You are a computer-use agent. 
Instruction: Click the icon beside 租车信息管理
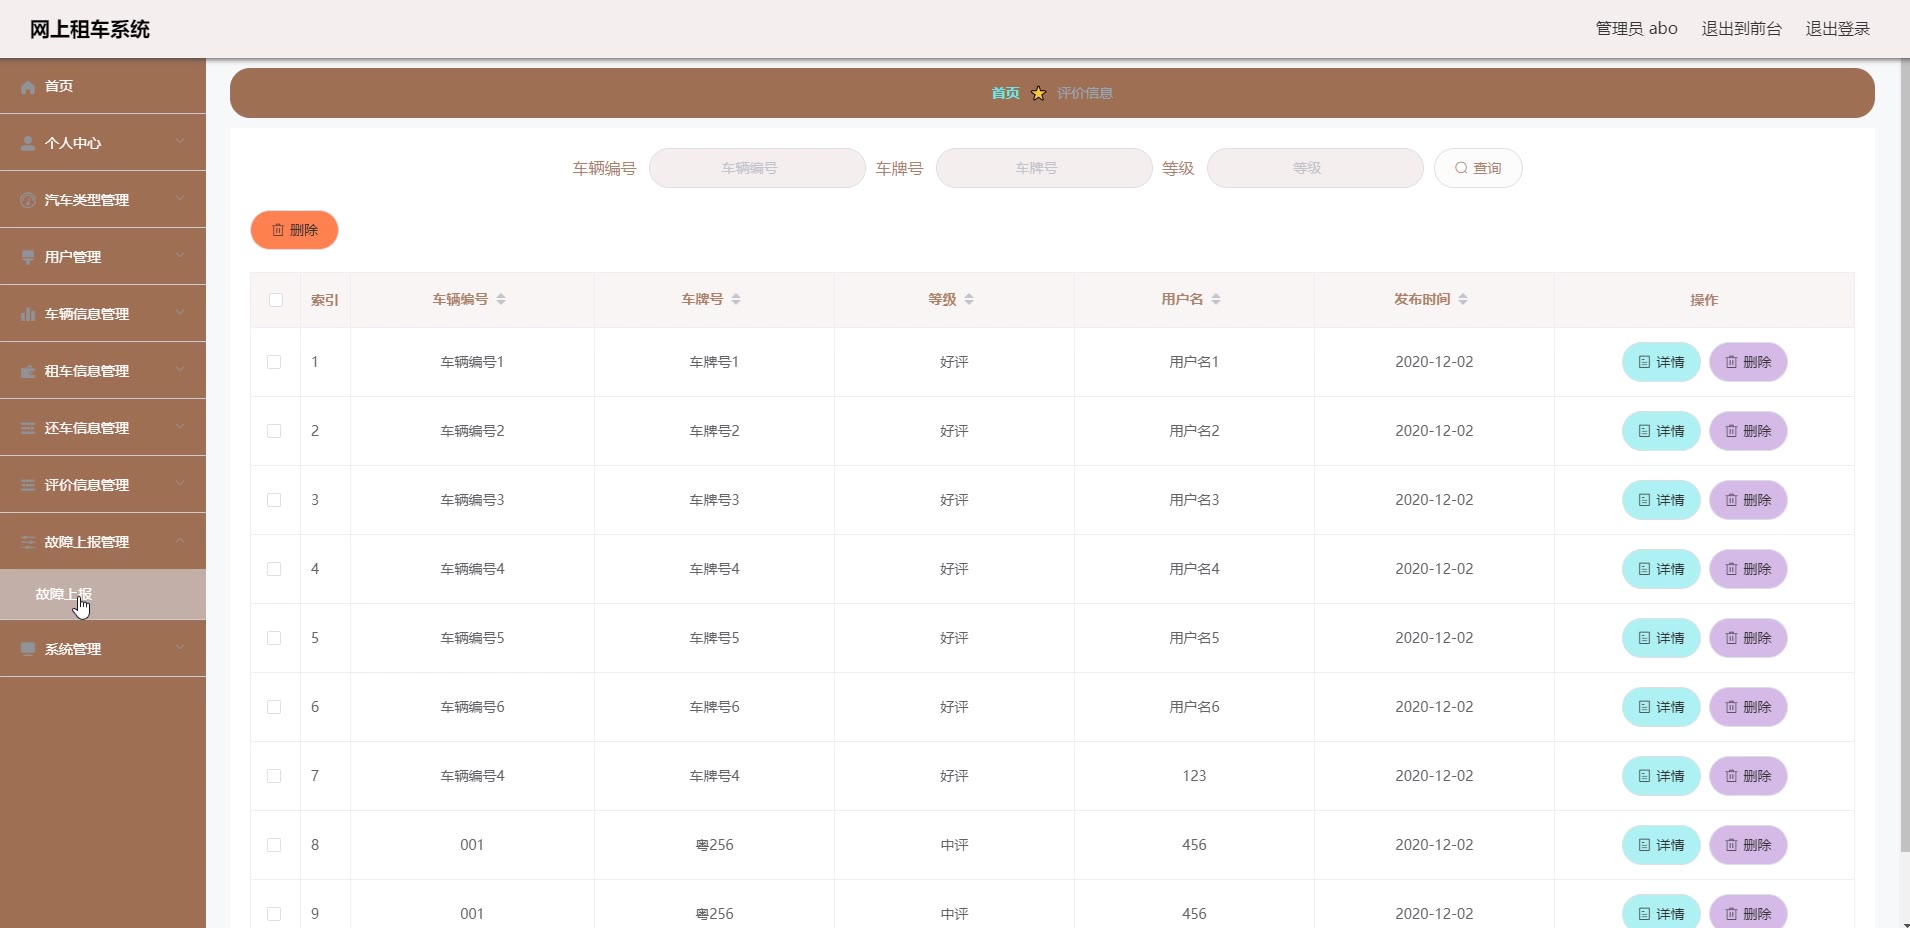tap(28, 372)
